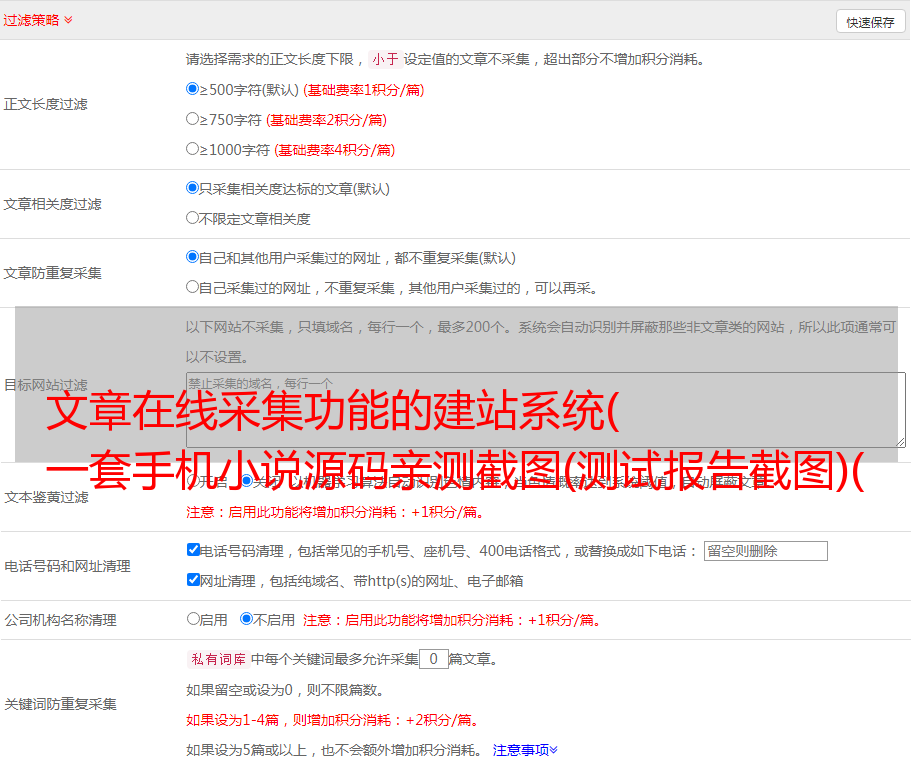Click the 留空则删除 replacement phone field
Image resolution: width=912 pixels, height=768 pixels.
pos(765,551)
